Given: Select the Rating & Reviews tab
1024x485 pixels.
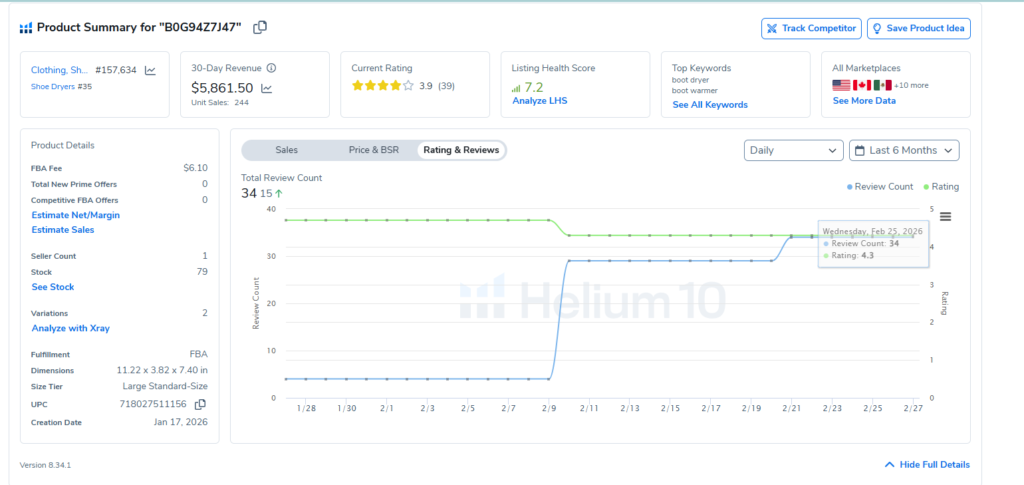Looking at the screenshot, I should pyautogui.click(x=461, y=150).
